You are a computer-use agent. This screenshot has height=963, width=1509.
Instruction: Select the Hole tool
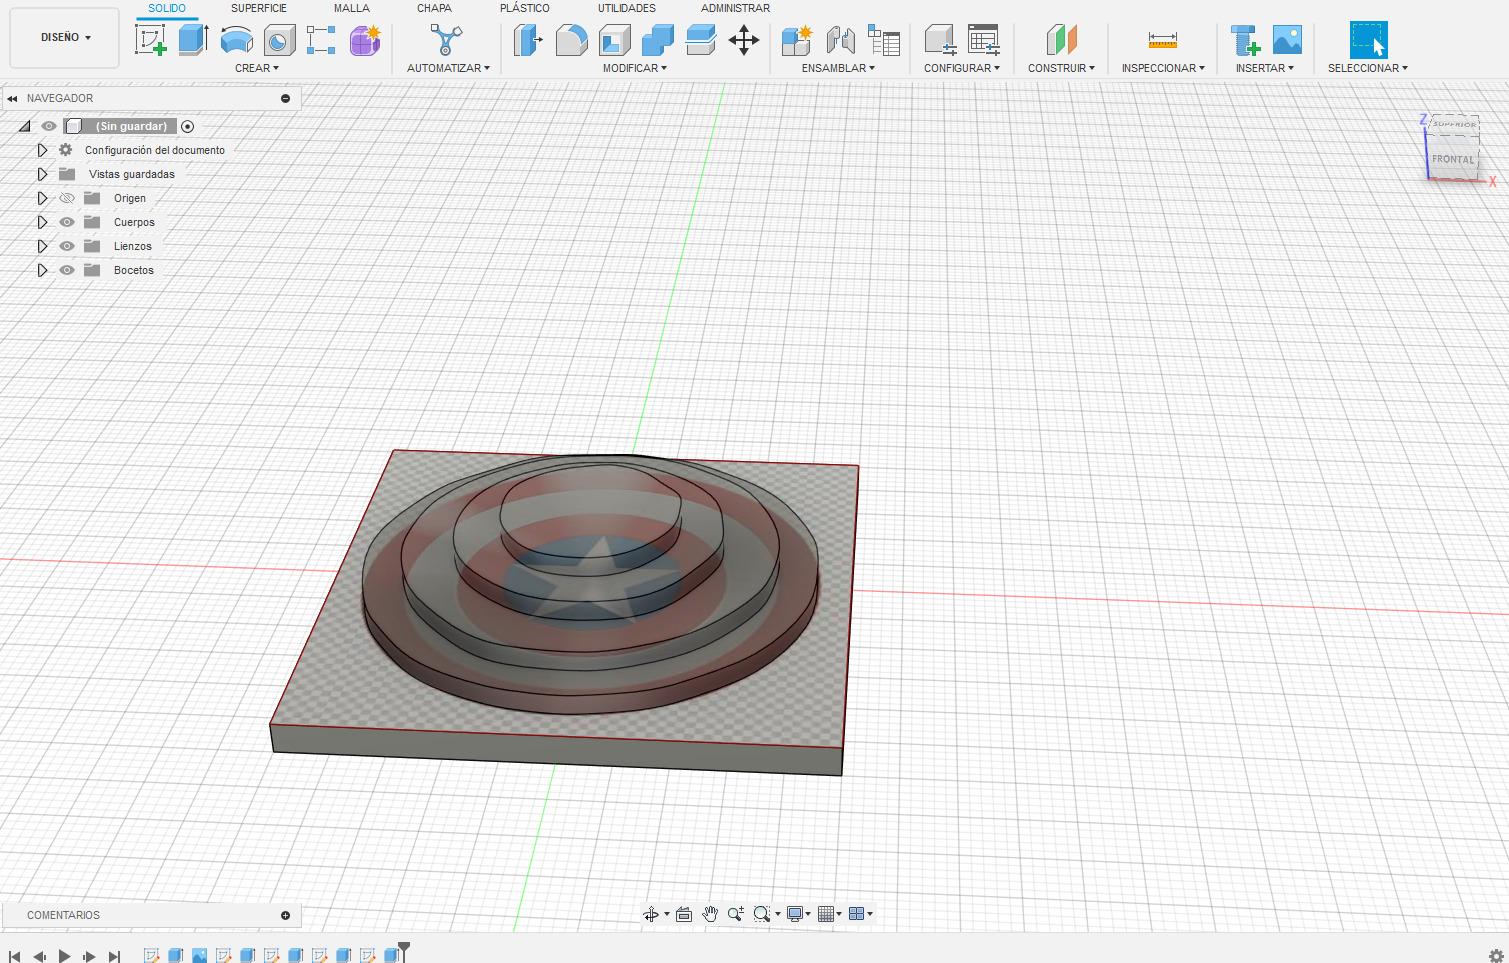(279, 40)
